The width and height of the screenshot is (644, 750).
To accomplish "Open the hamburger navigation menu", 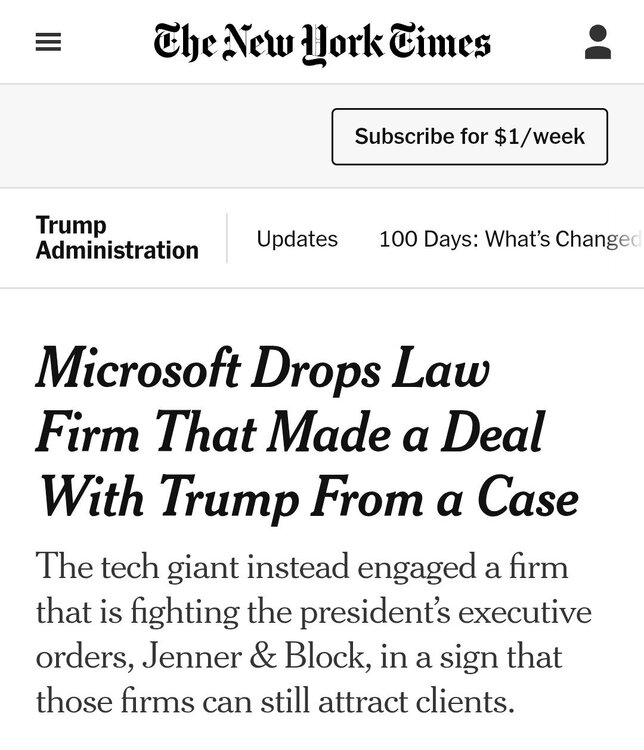I will point(48,43).
